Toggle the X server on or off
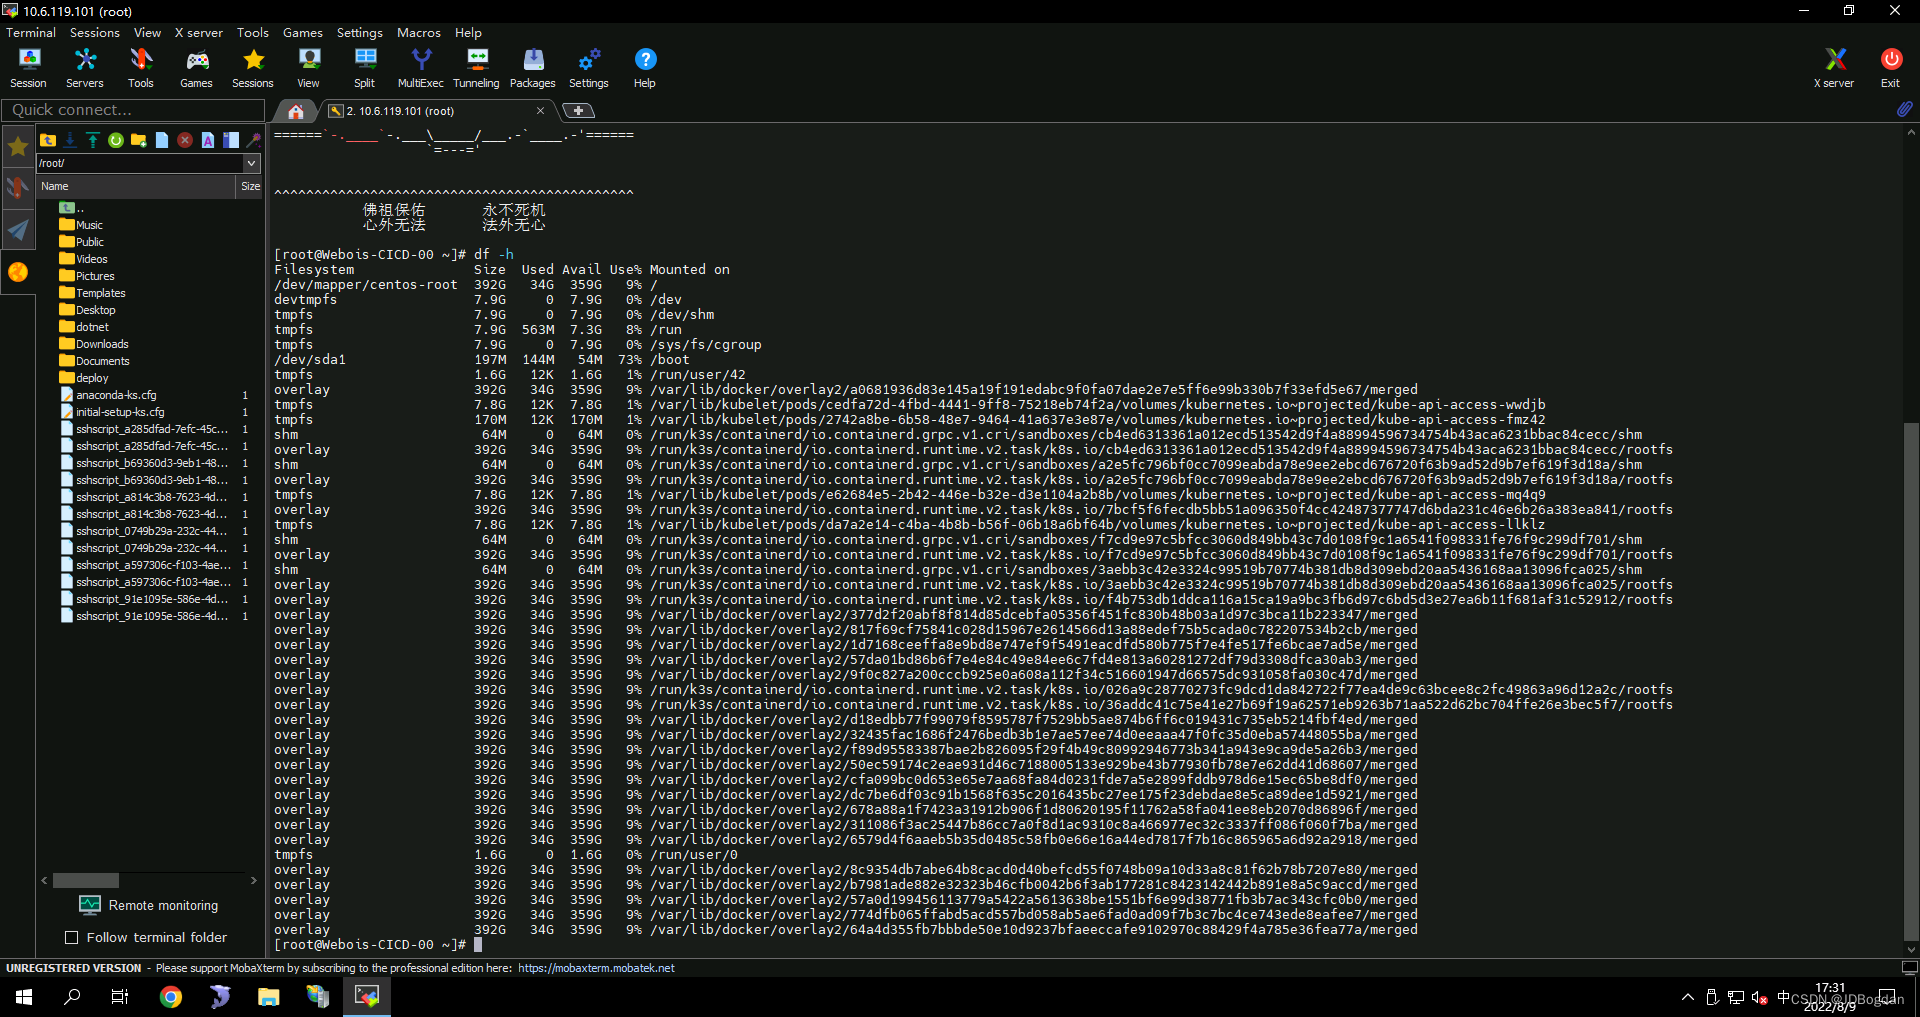This screenshot has height=1017, width=1920. tap(1833, 67)
